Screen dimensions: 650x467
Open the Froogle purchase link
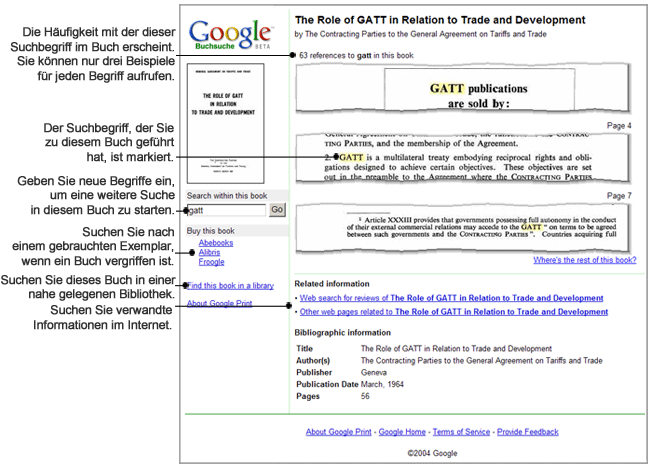point(213,263)
